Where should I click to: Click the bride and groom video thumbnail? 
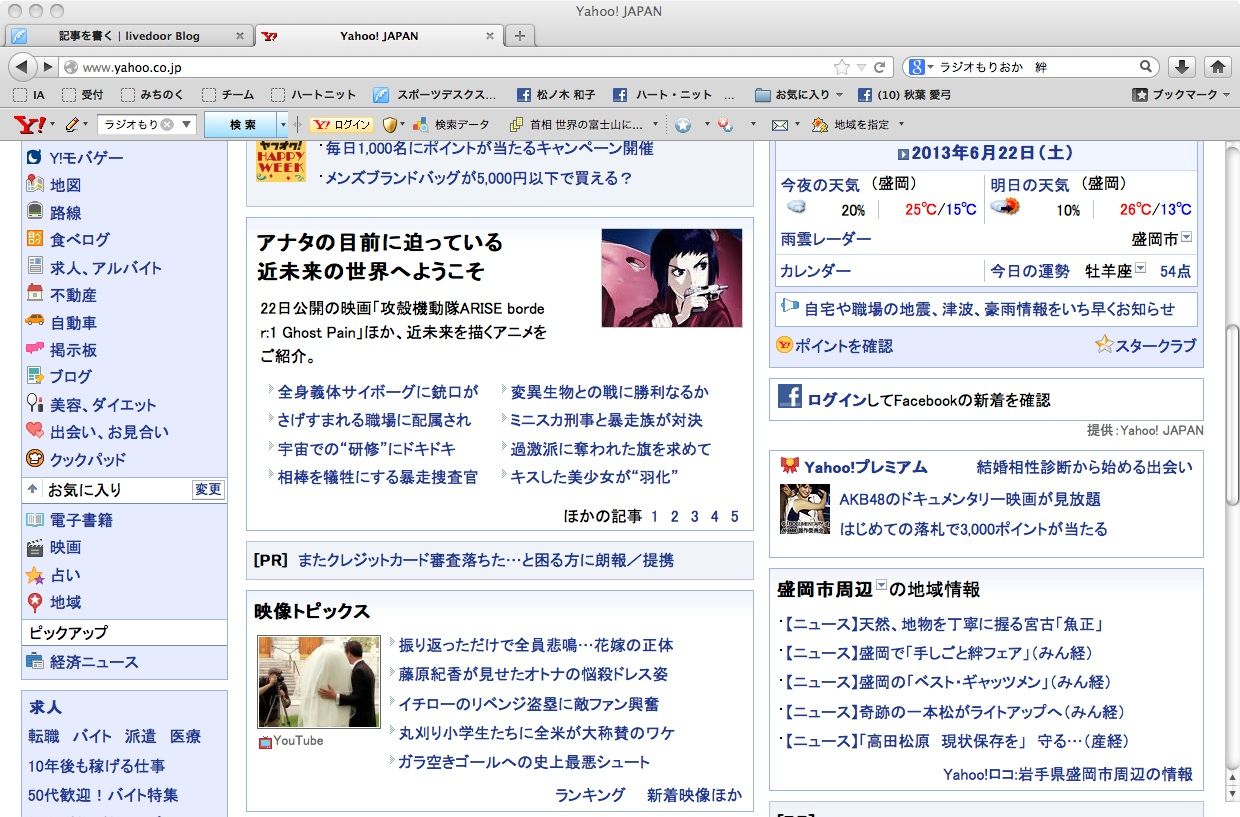[x=319, y=682]
